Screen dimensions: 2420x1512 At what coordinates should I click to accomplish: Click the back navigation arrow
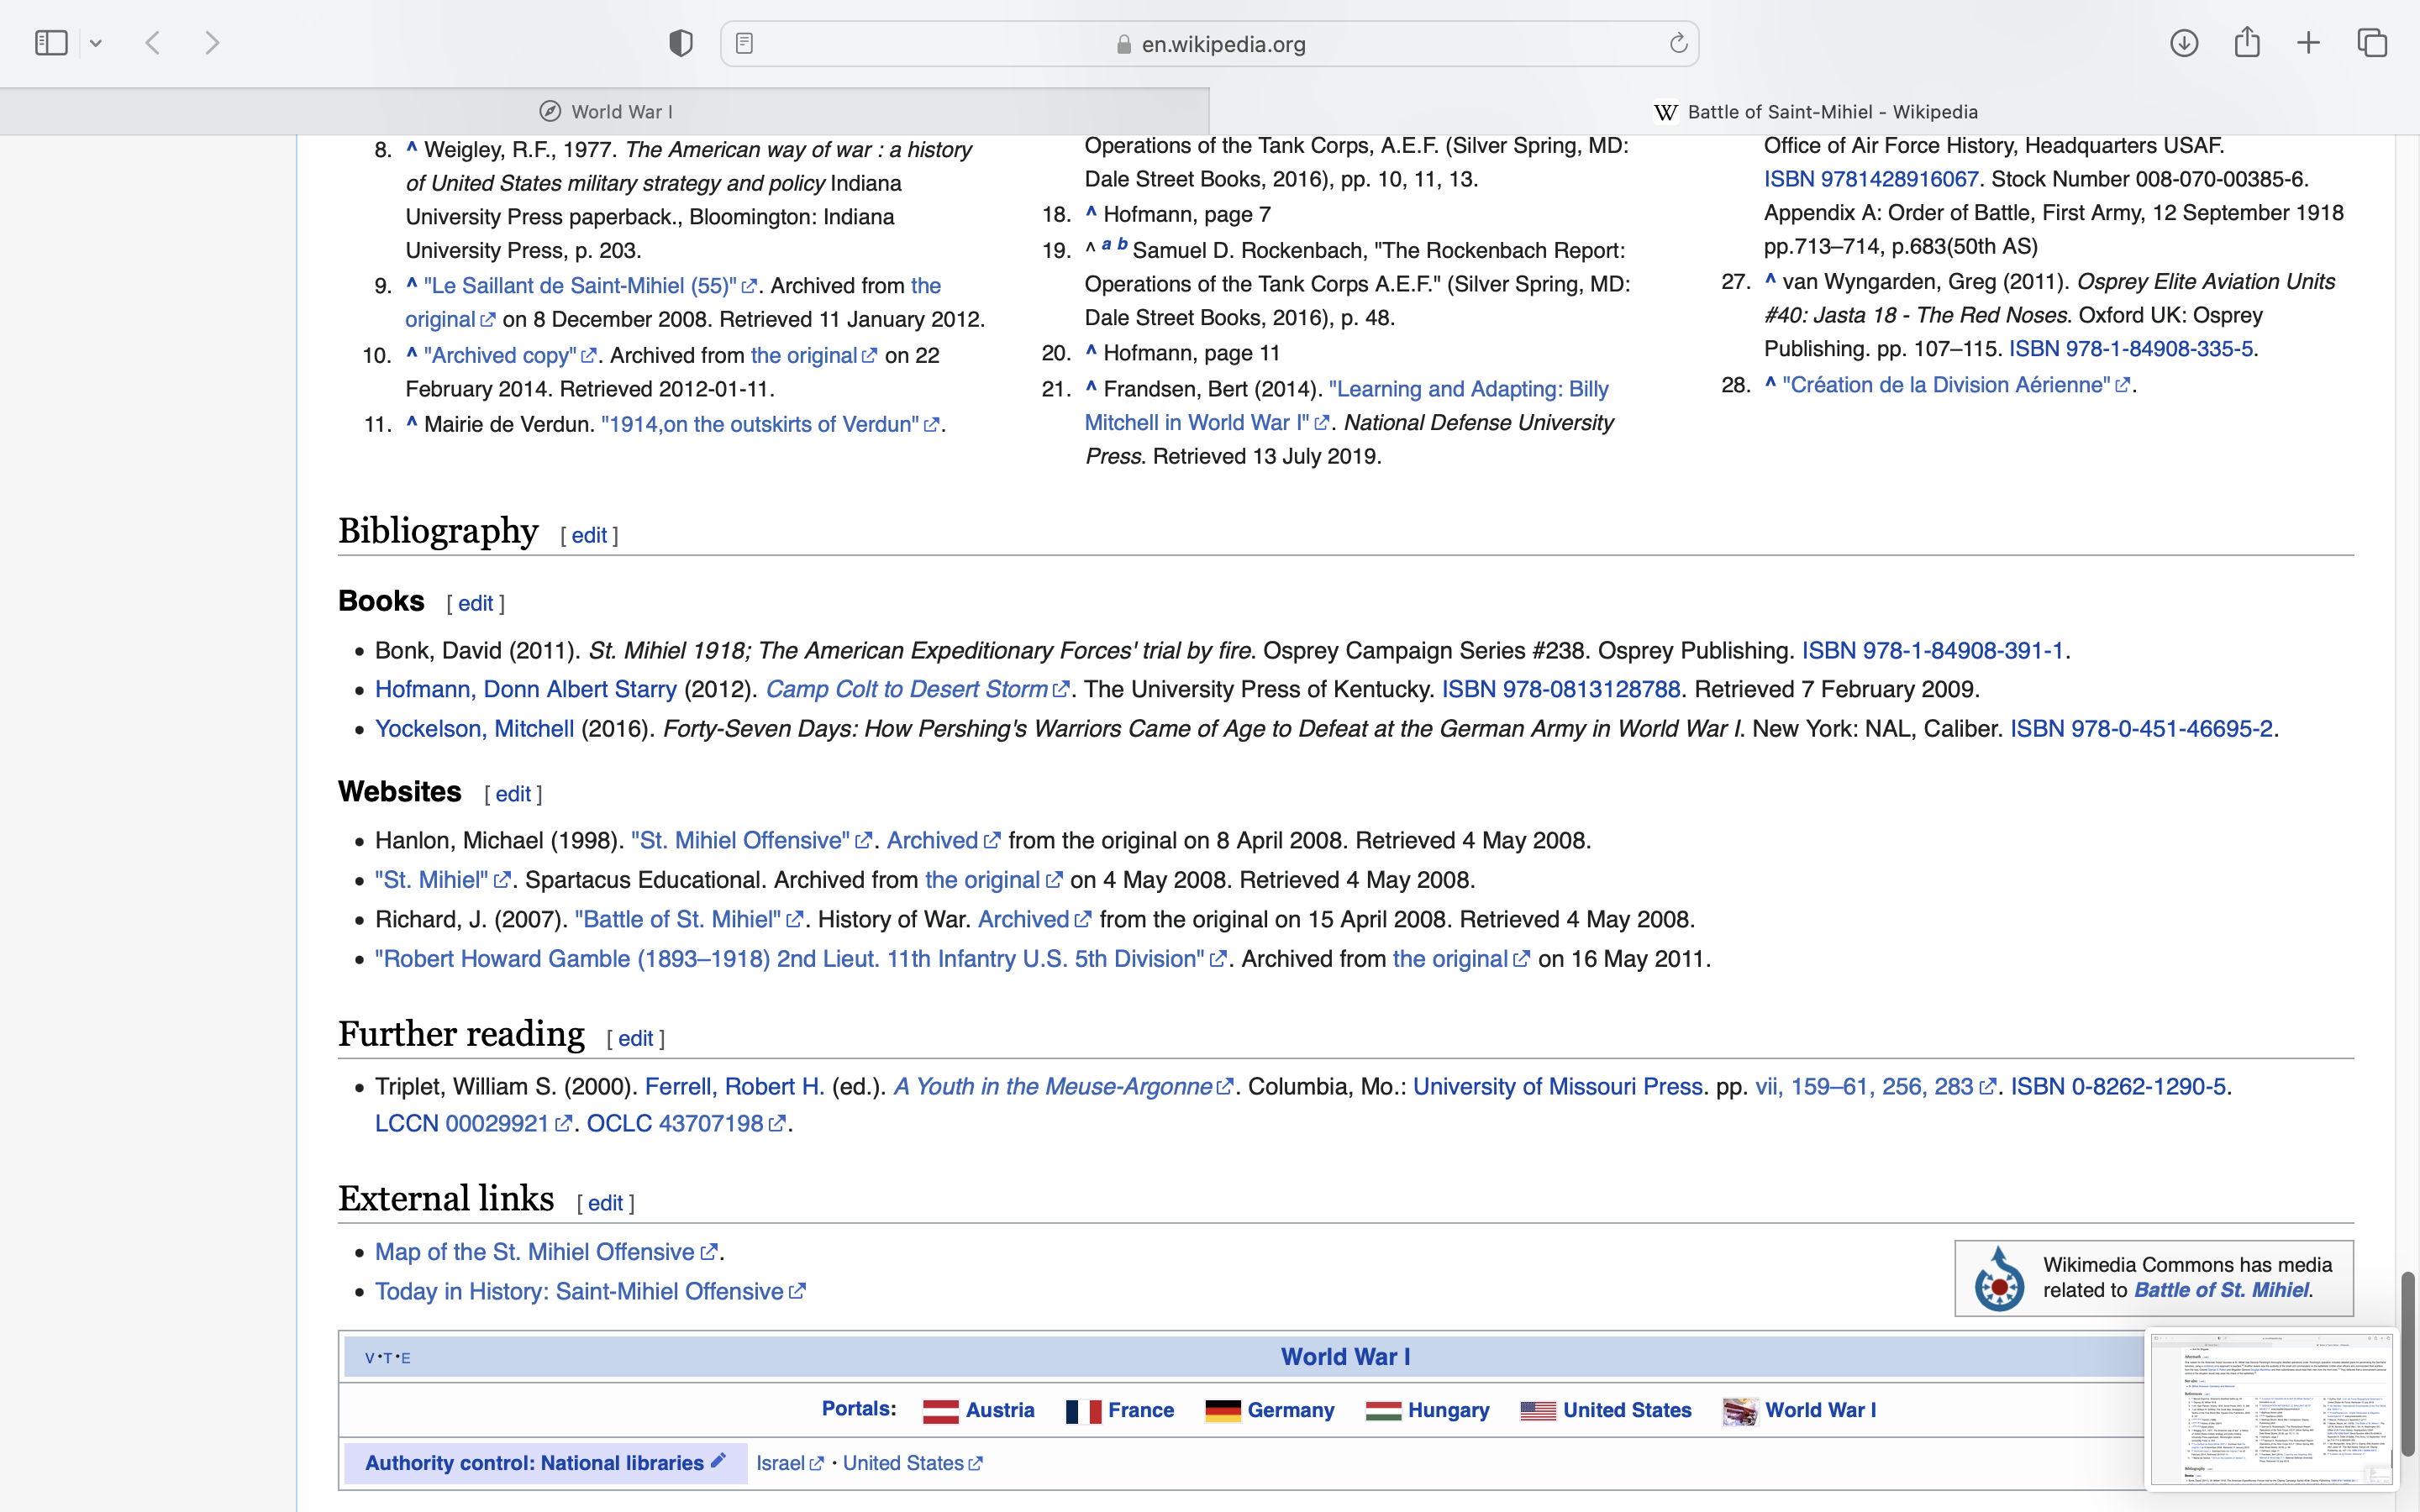pos(153,43)
